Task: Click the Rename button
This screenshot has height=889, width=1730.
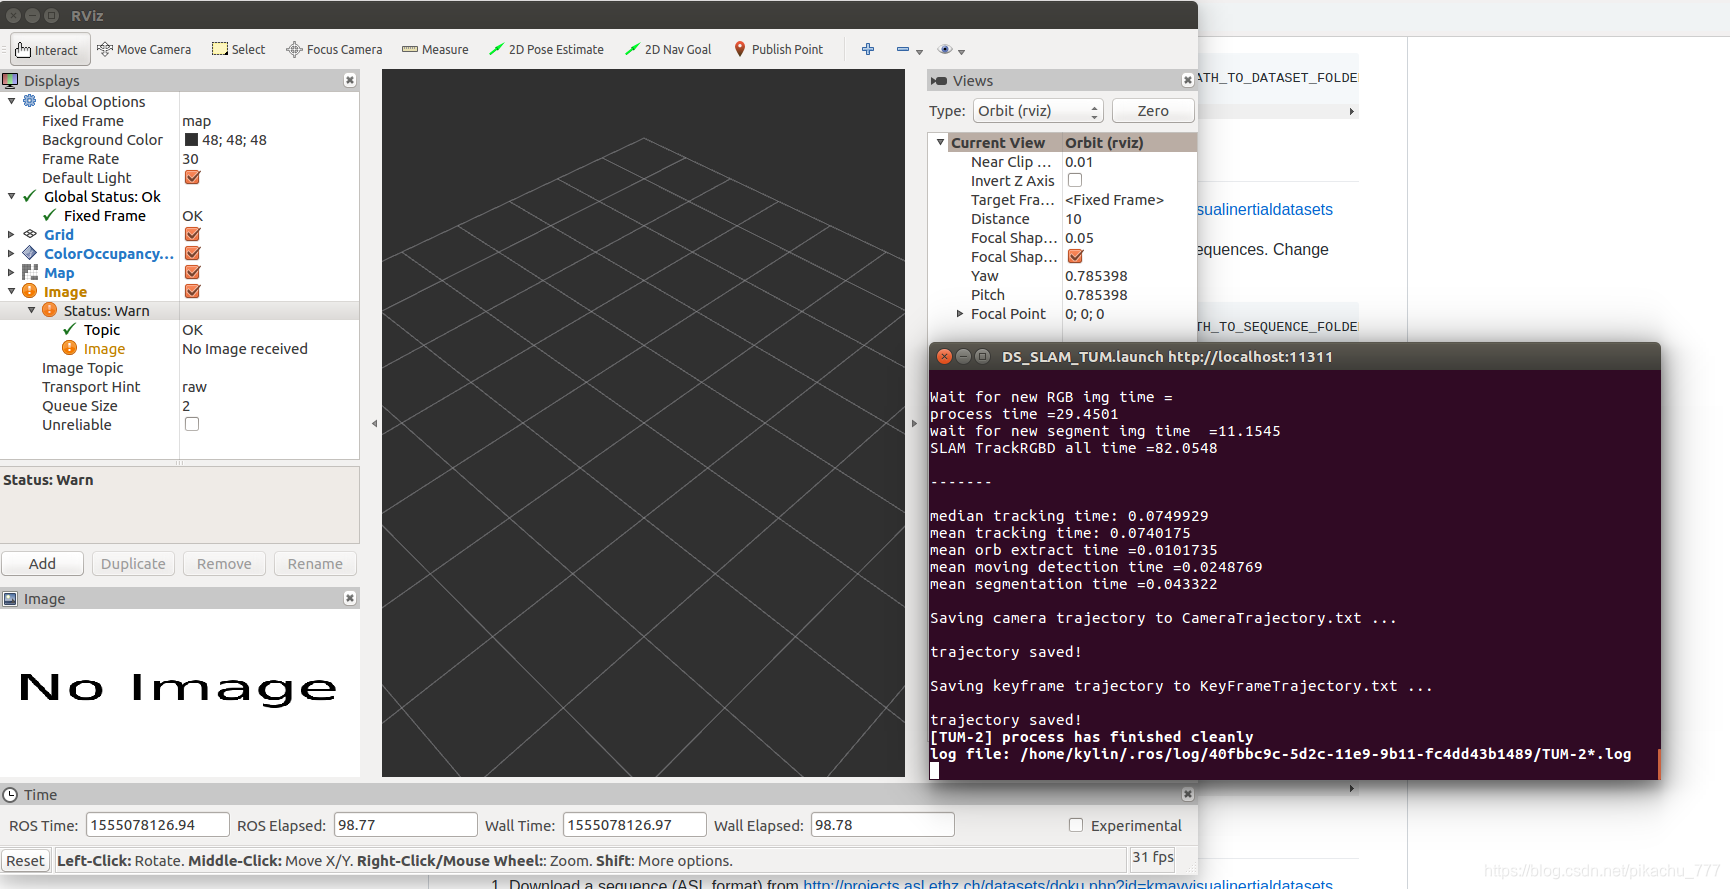Action: (315, 564)
